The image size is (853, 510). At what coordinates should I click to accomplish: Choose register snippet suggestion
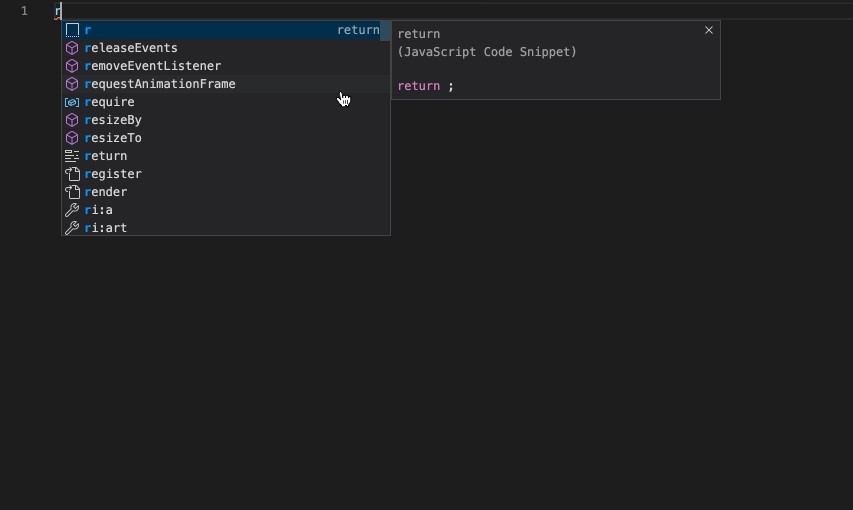pyautogui.click(x=225, y=174)
